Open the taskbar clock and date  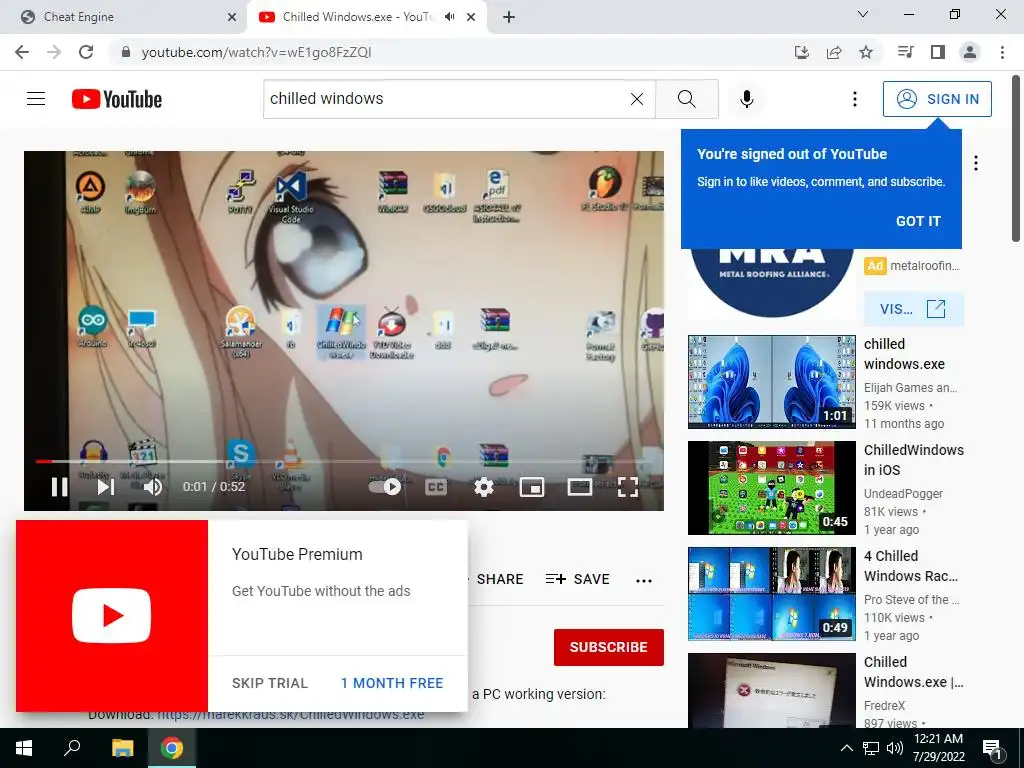pos(938,748)
